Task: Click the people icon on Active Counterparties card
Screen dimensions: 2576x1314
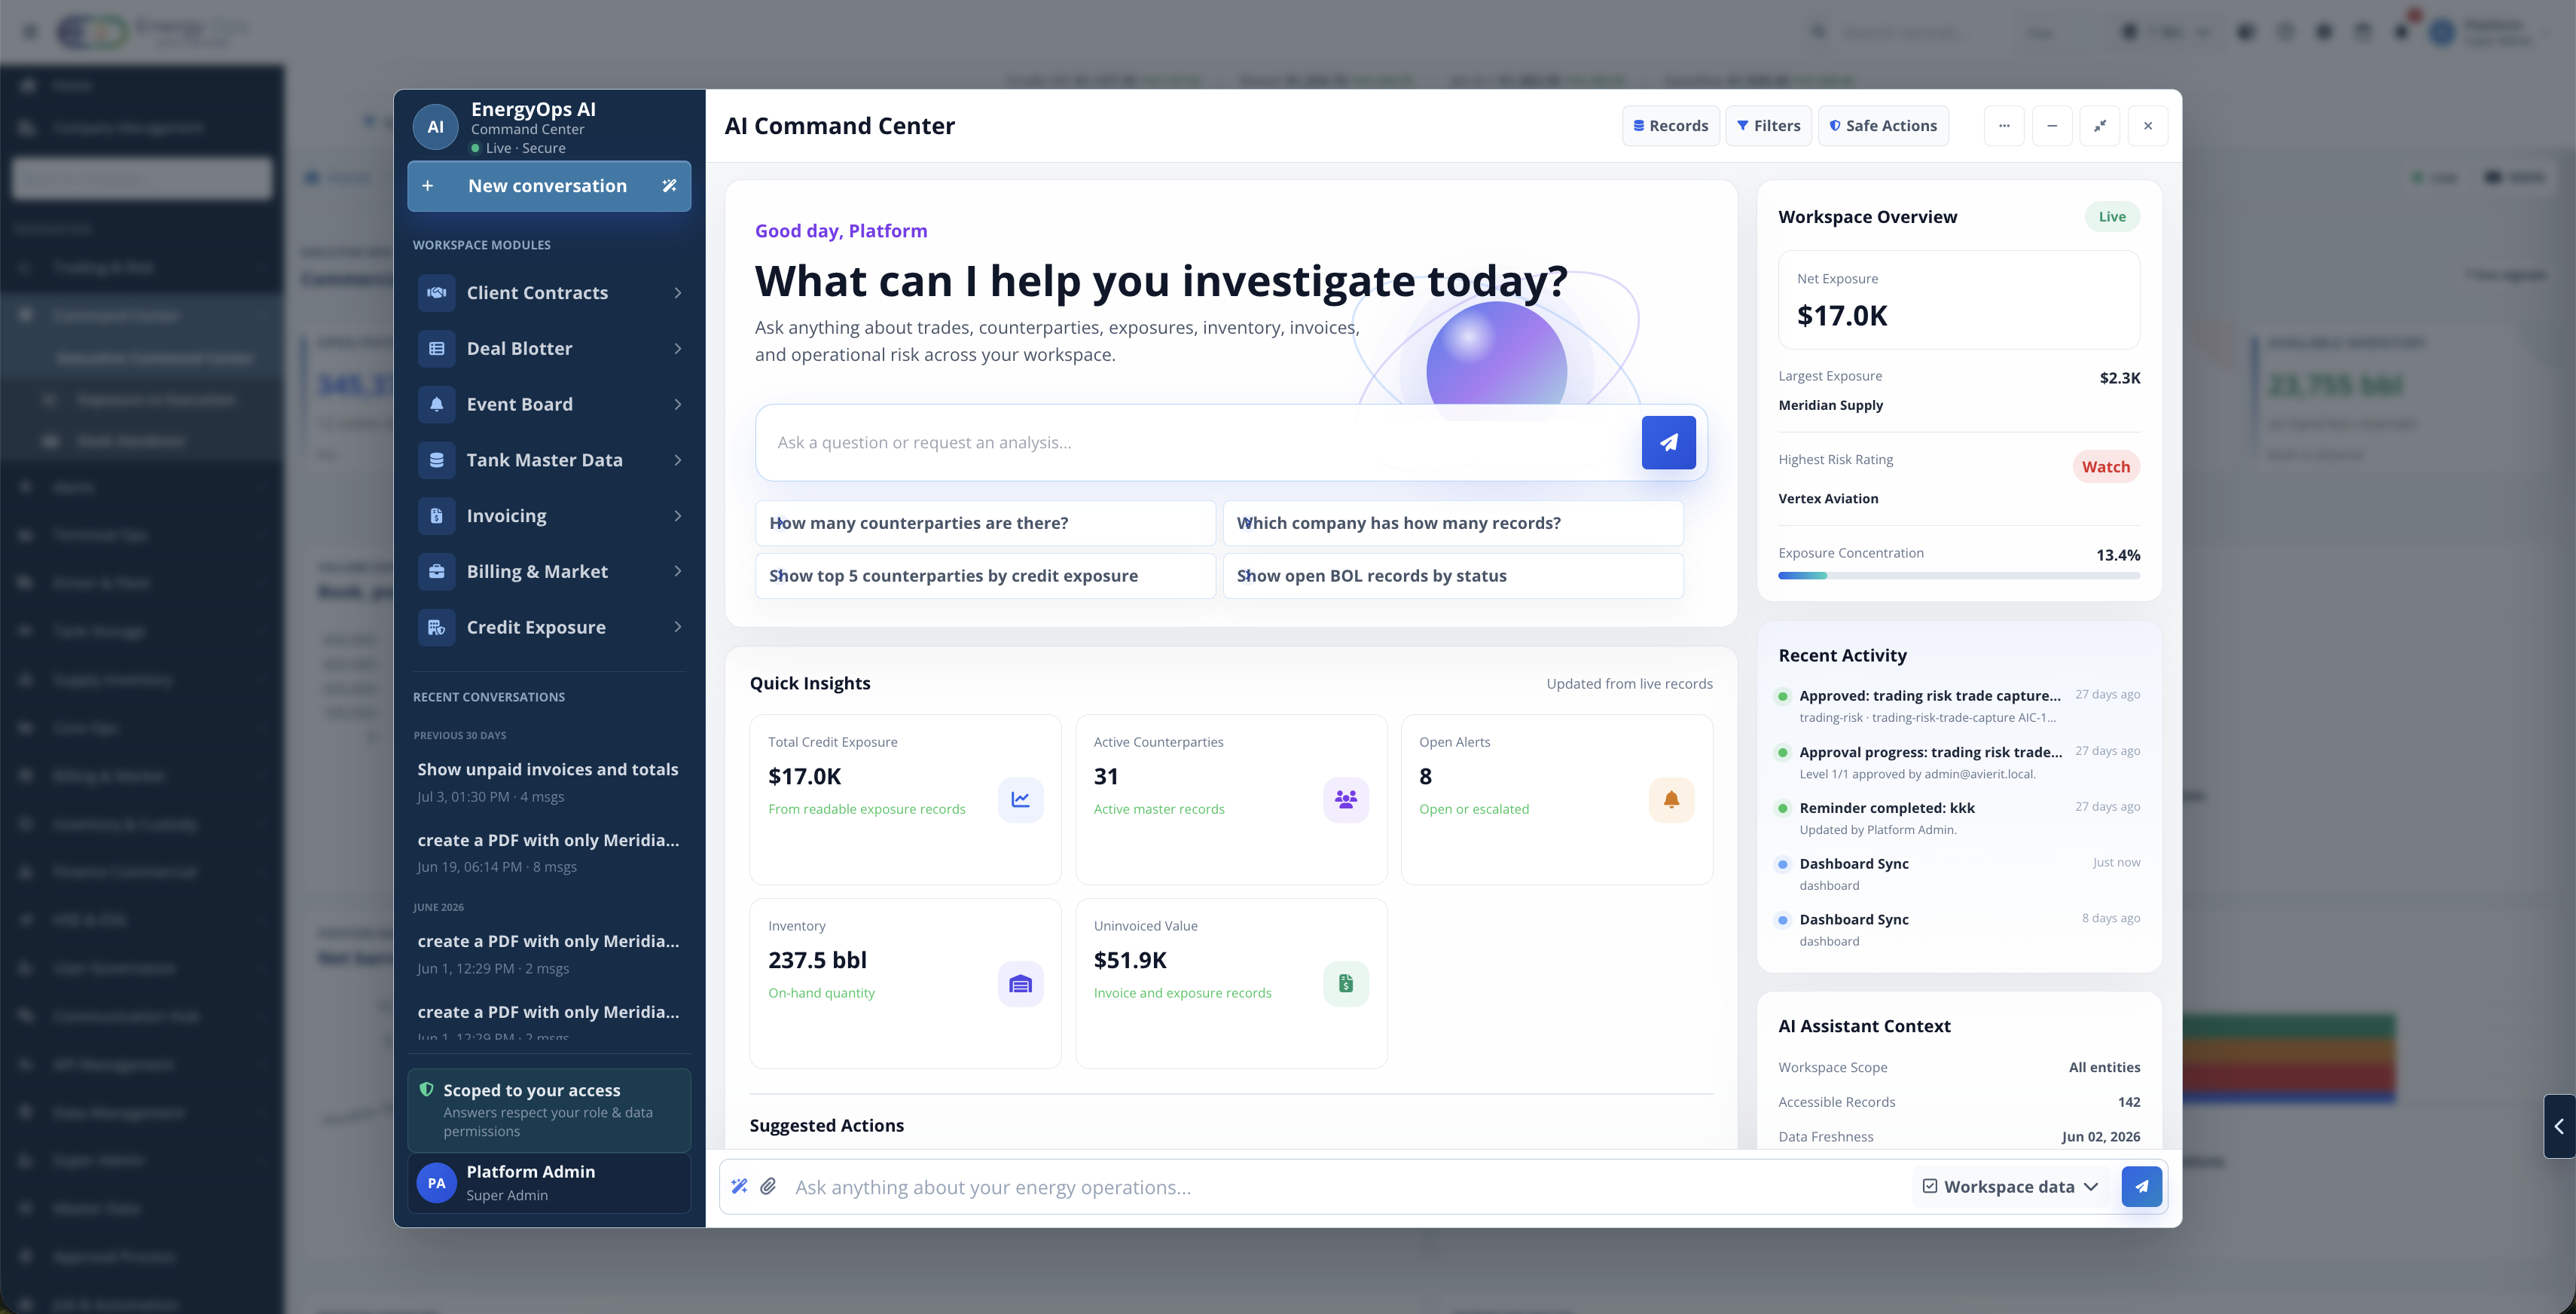Action: (x=1346, y=800)
